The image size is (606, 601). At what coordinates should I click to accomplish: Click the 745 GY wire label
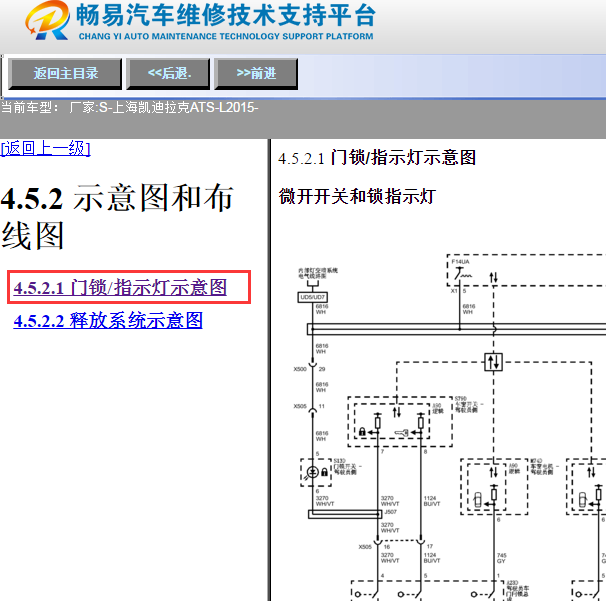point(501,558)
